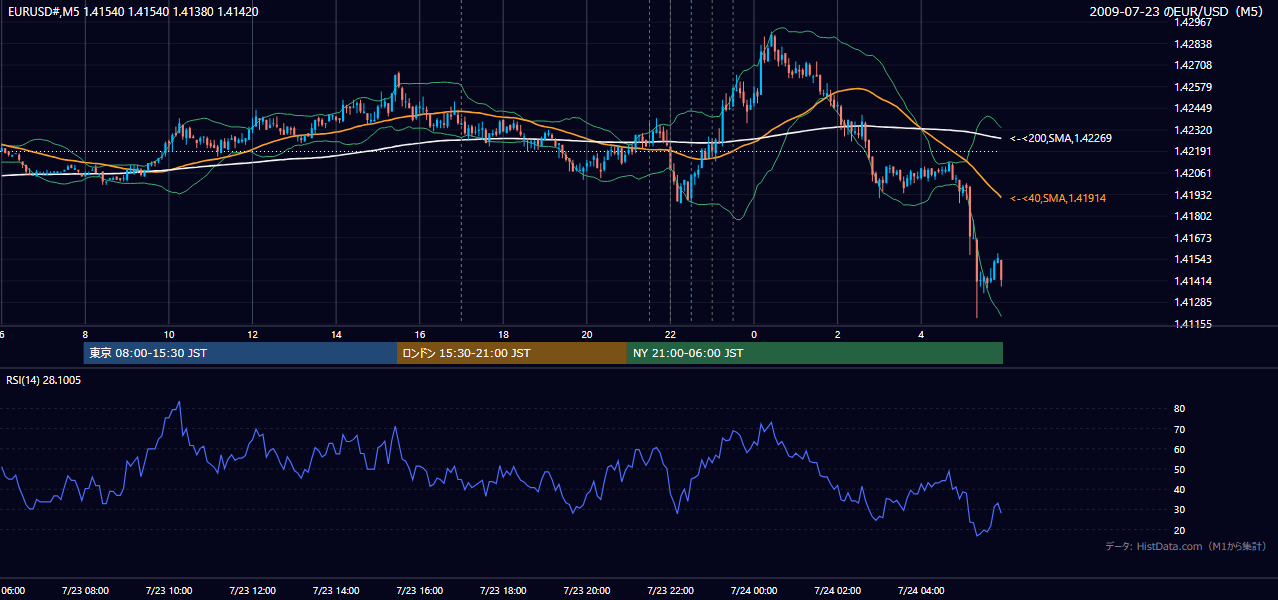This screenshot has height=600, width=1278.
Task: Click the RSI scale value 30
Action: point(1180,510)
